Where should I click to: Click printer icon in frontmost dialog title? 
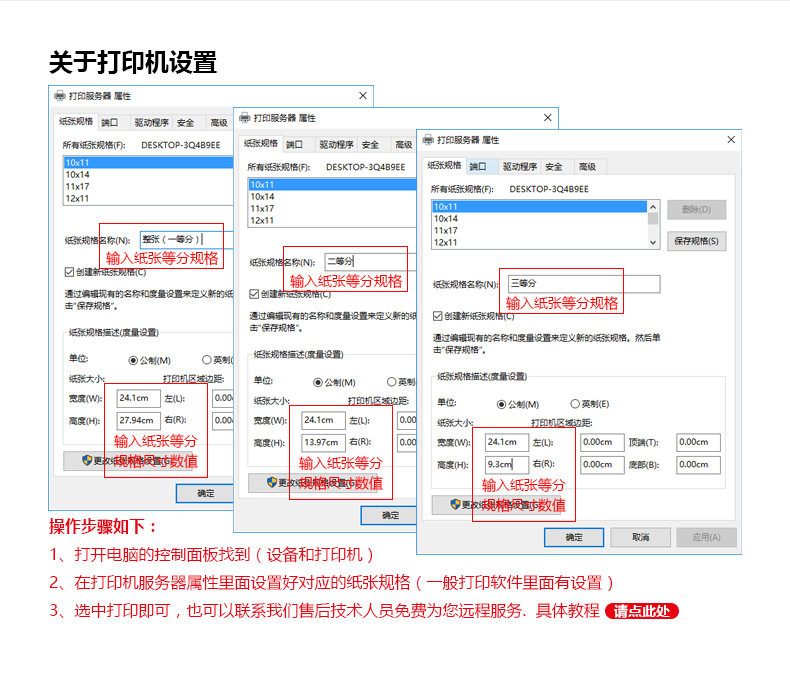pos(428,140)
